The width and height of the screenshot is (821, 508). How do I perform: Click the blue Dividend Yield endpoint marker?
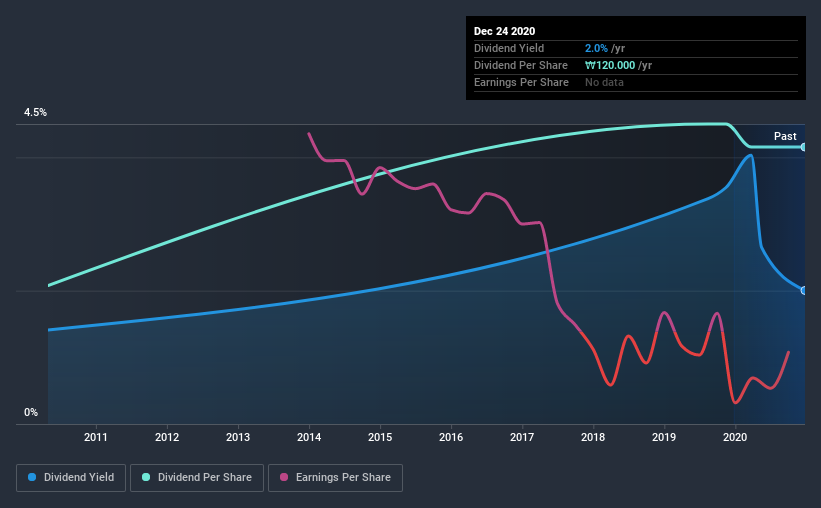[804, 291]
